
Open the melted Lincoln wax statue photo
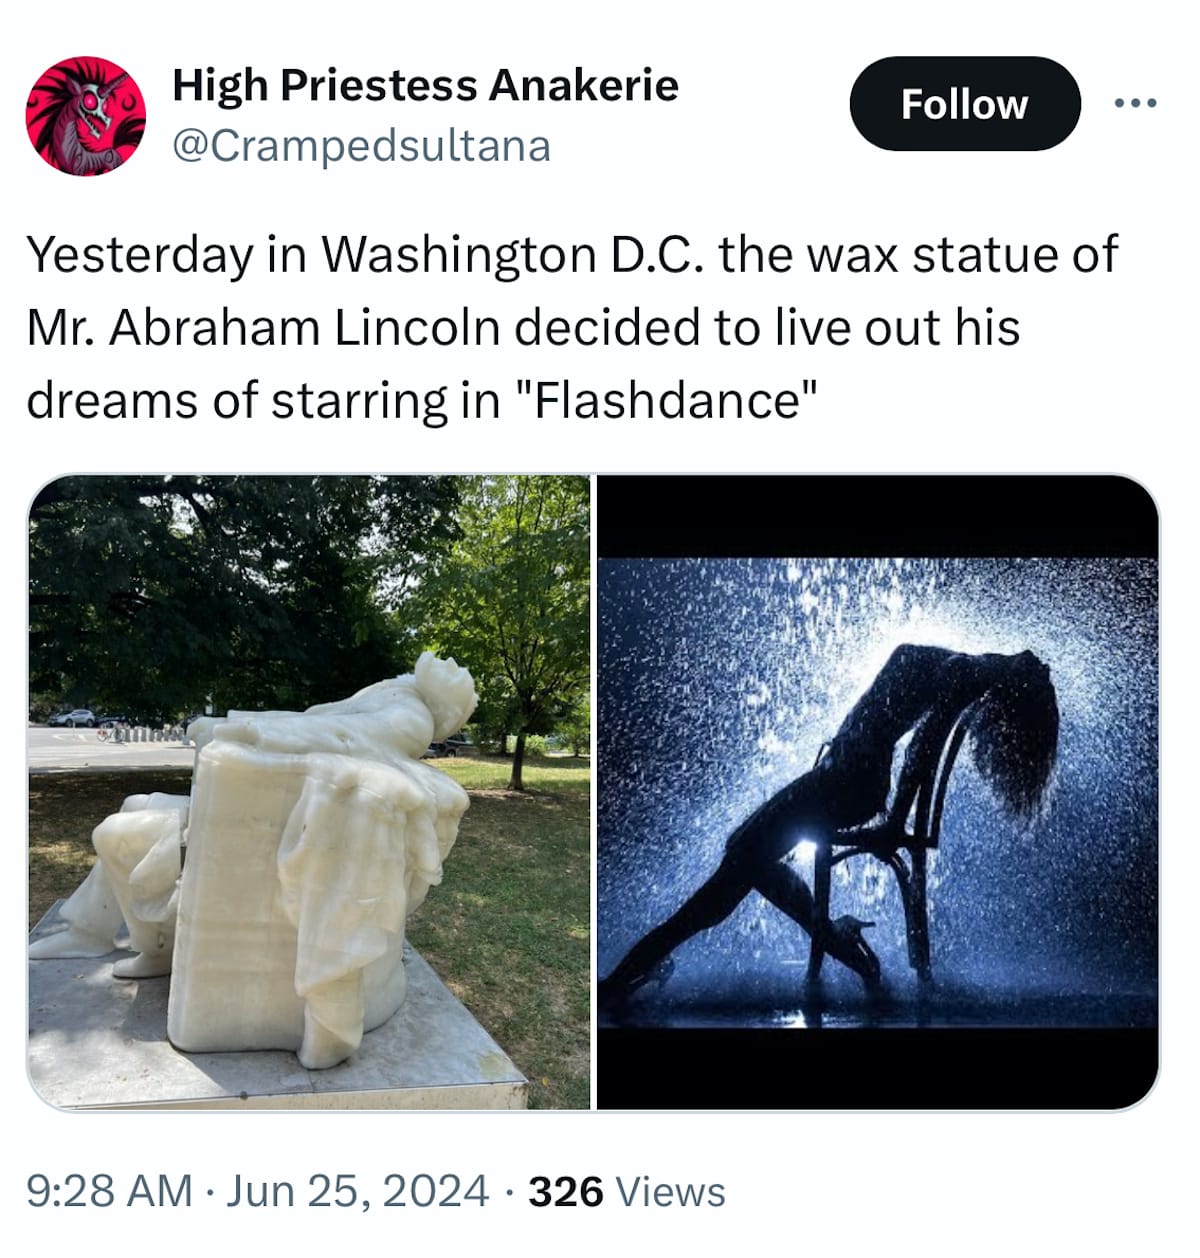click(x=309, y=792)
